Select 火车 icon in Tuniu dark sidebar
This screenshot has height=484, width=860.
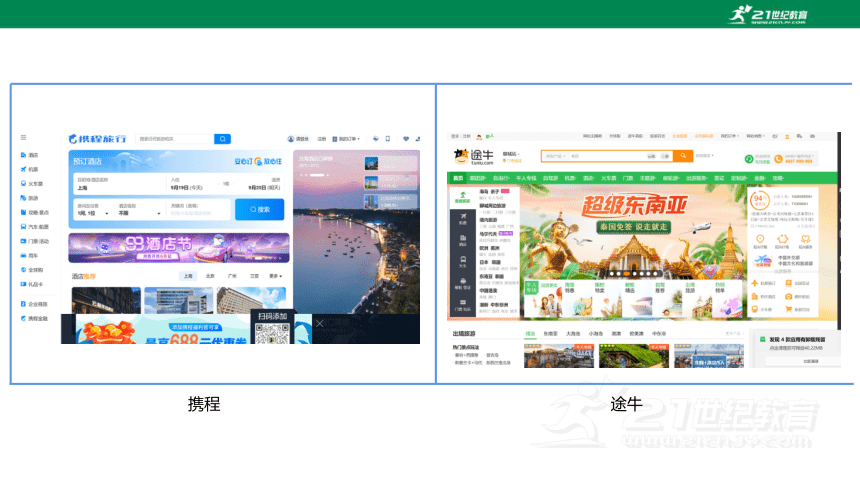[463, 261]
